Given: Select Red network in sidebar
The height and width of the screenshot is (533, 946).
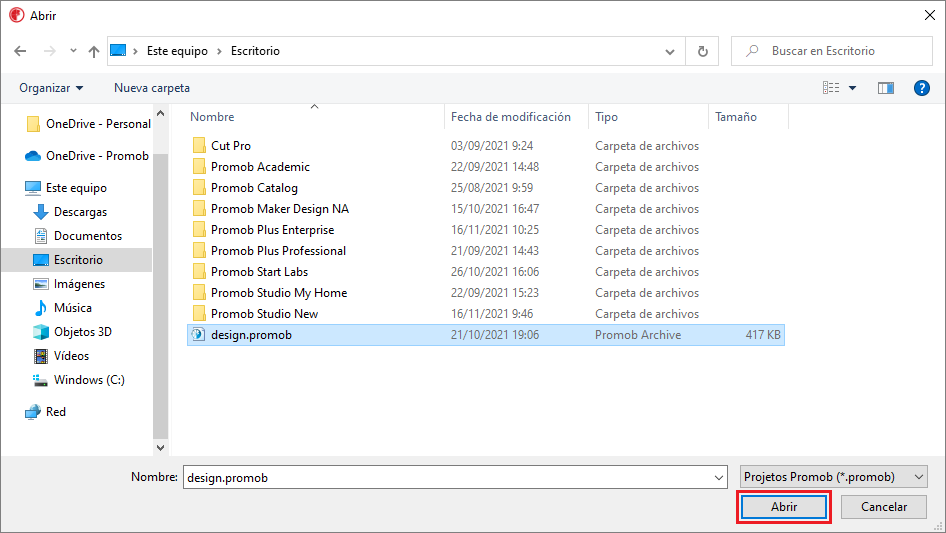Looking at the screenshot, I should click(46, 412).
